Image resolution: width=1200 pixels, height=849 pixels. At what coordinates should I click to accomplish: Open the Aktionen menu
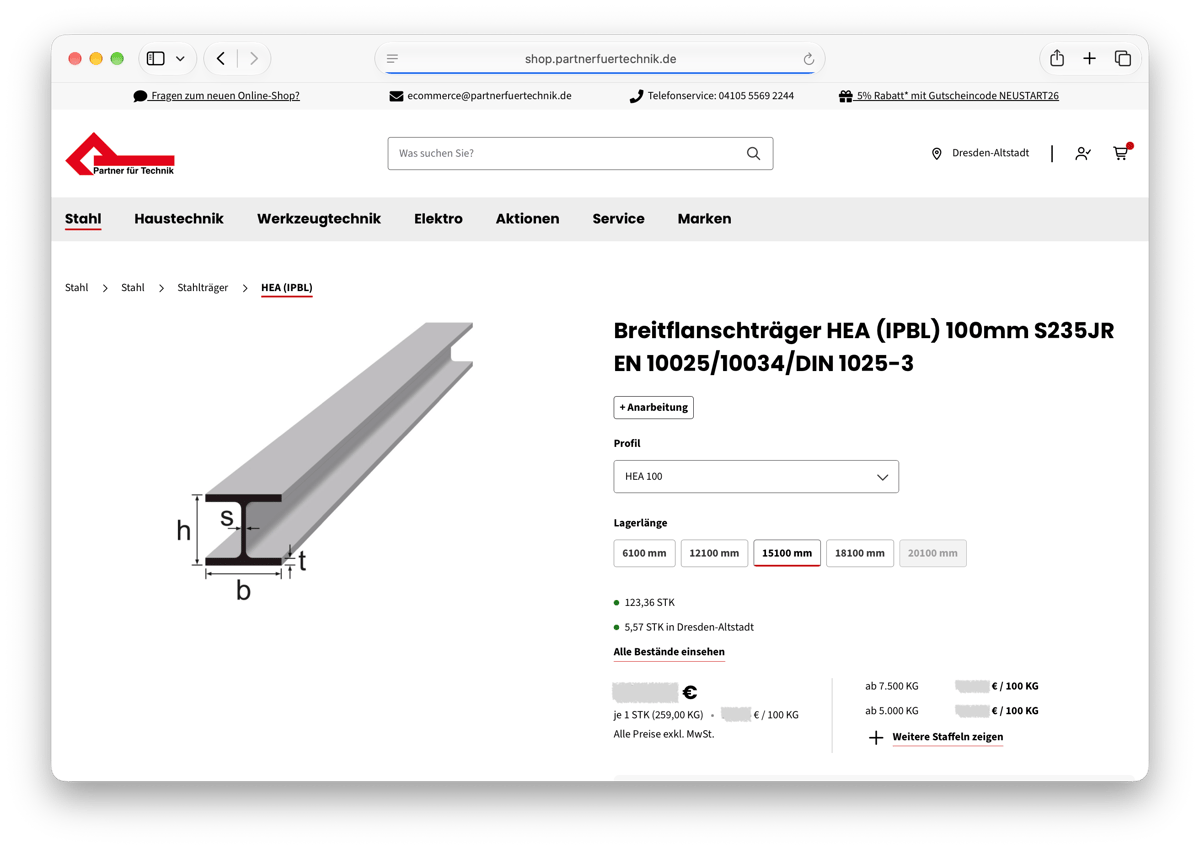(x=527, y=219)
